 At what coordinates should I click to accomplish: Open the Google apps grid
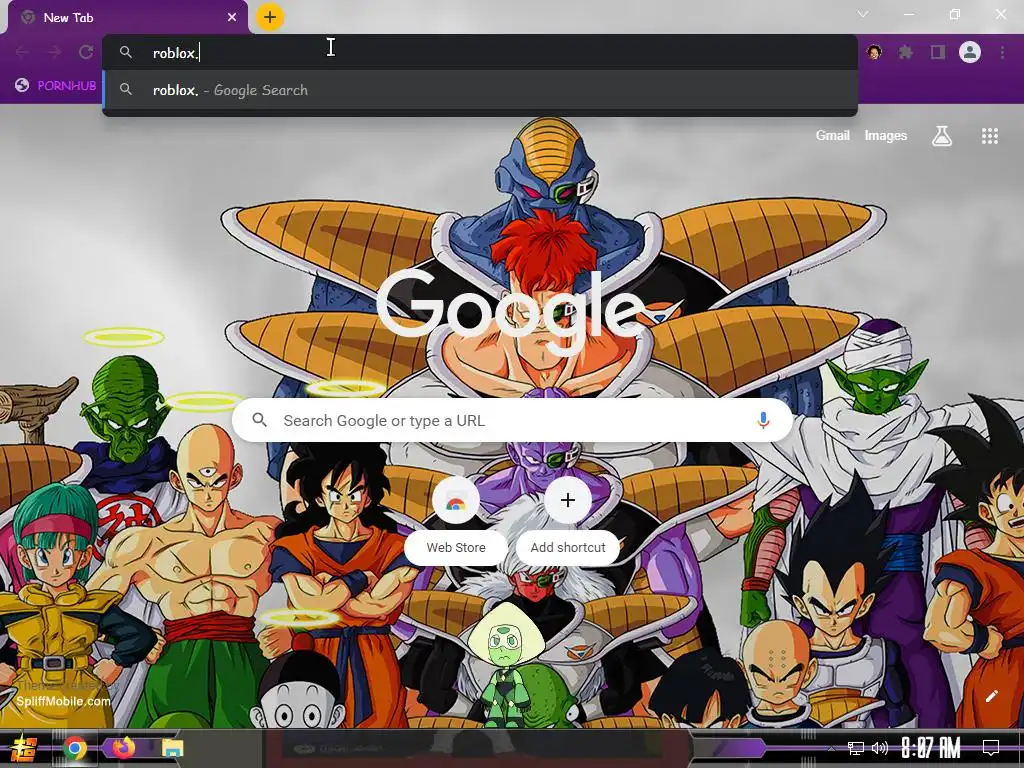[990, 136]
